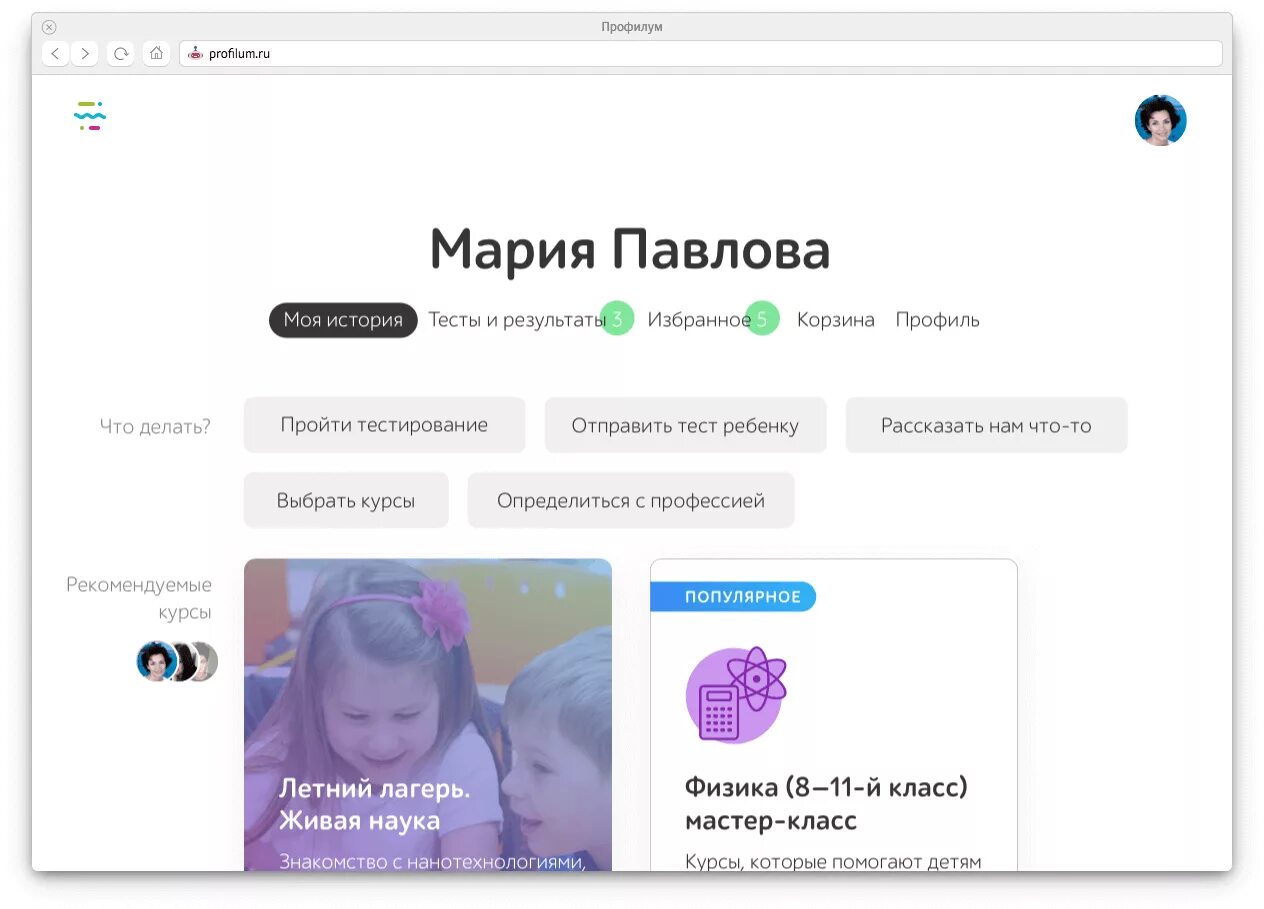Select the Моя история tab
The height and width of the screenshot is (909, 1264).
(x=343, y=320)
